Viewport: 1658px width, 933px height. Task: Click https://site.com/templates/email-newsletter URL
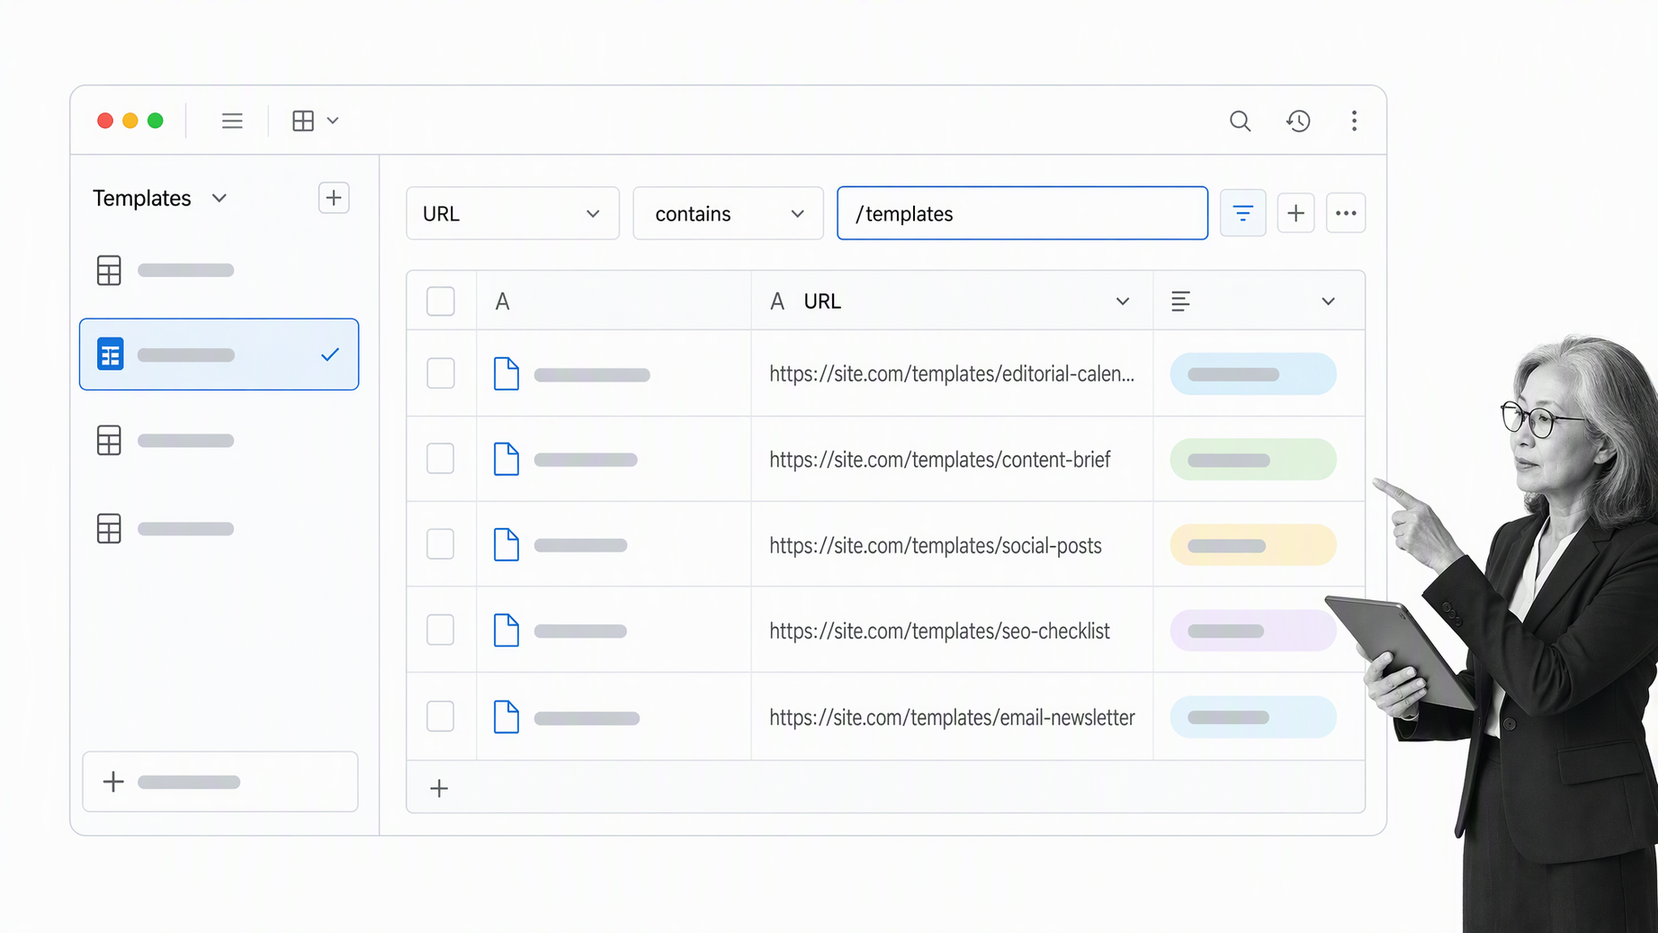coord(952,718)
